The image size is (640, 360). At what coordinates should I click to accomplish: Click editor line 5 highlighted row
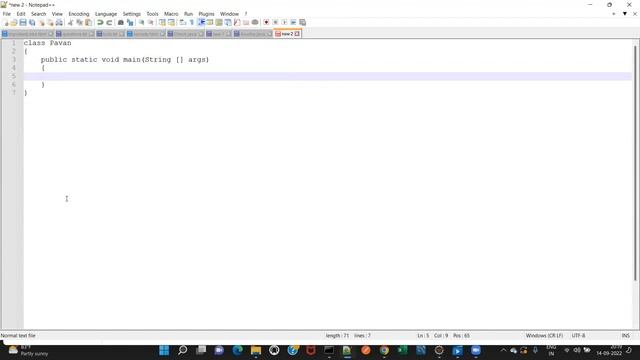pos(328,76)
